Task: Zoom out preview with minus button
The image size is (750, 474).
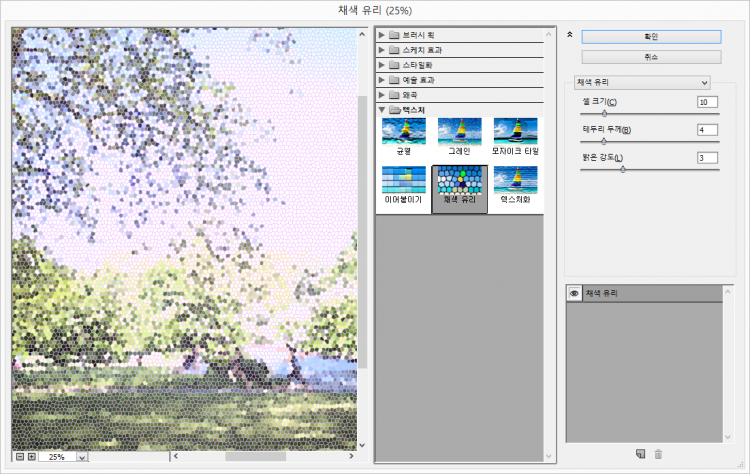Action: (x=20, y=457)
